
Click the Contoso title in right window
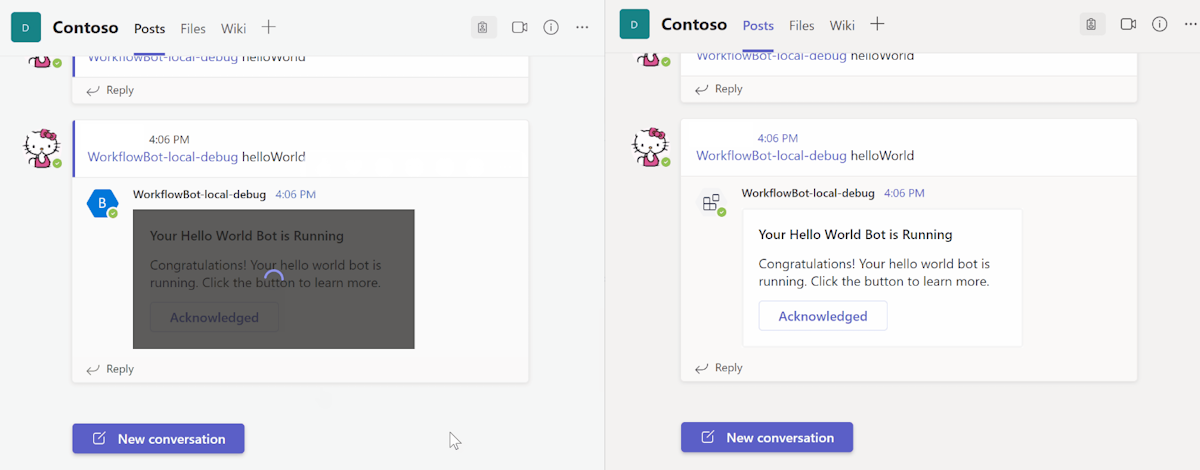click(x=694, y=25)
